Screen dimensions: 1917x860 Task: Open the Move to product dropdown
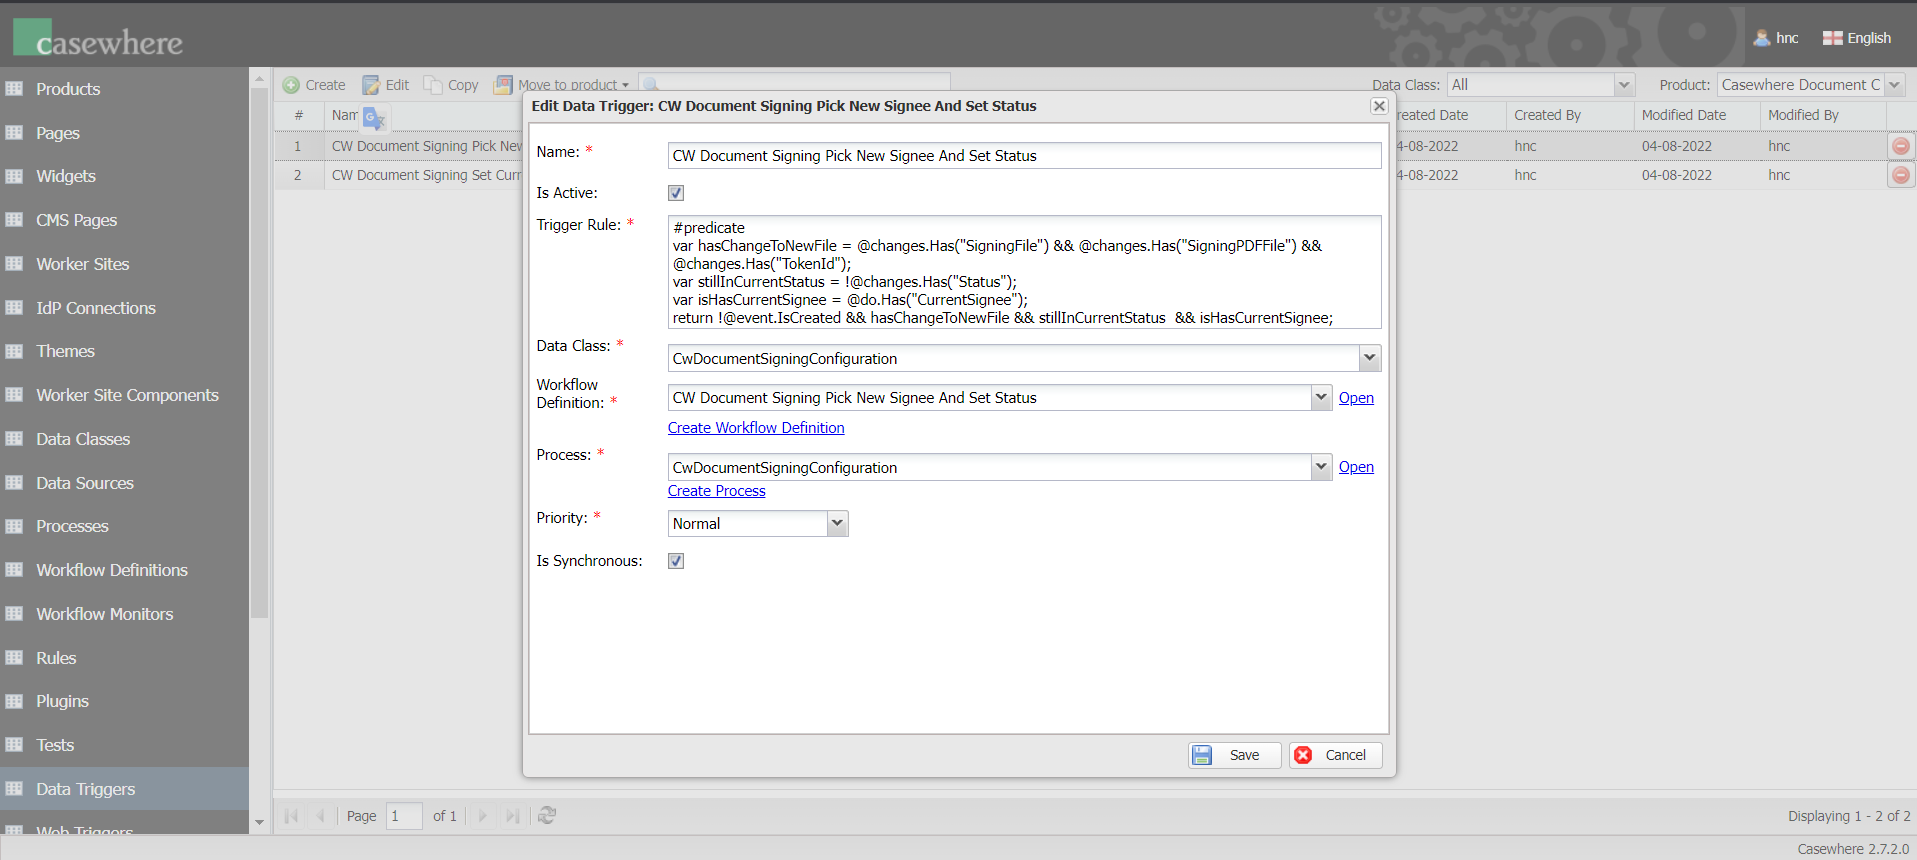point(563,85)
